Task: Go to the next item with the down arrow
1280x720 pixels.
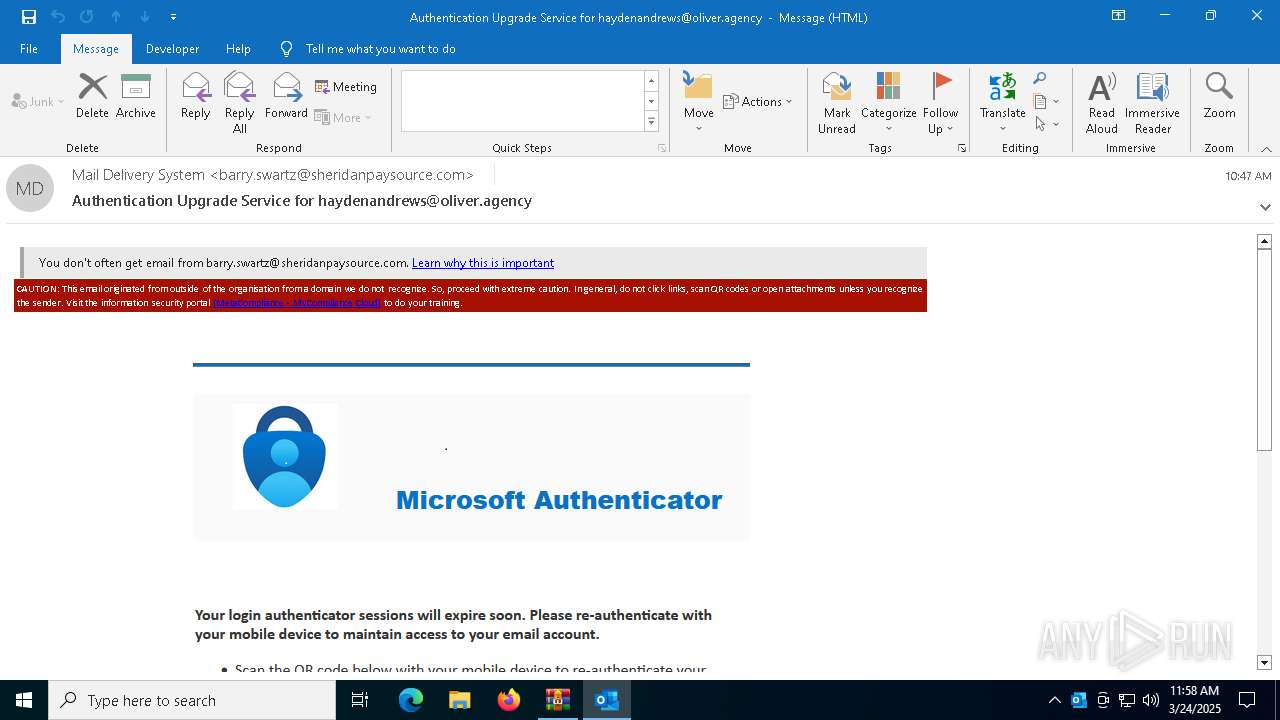Action: coord(145,17)
